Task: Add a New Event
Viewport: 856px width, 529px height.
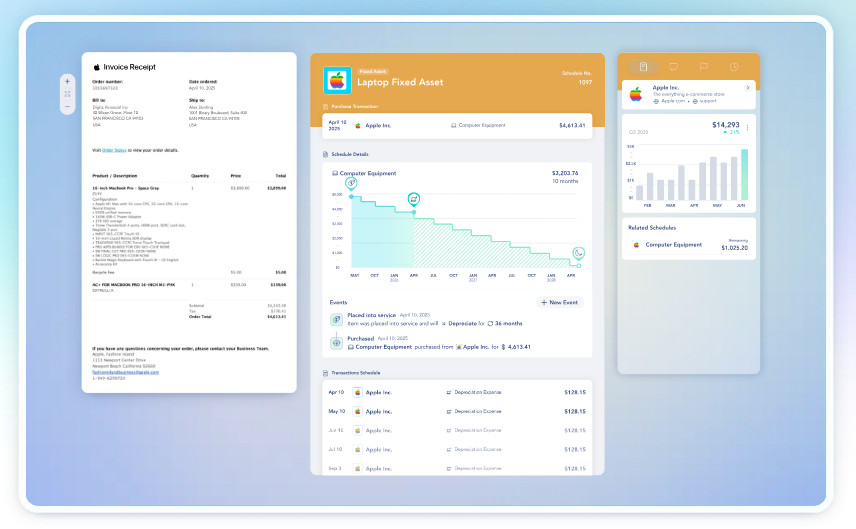Action: pyautogui.click(x=560, y=302)
